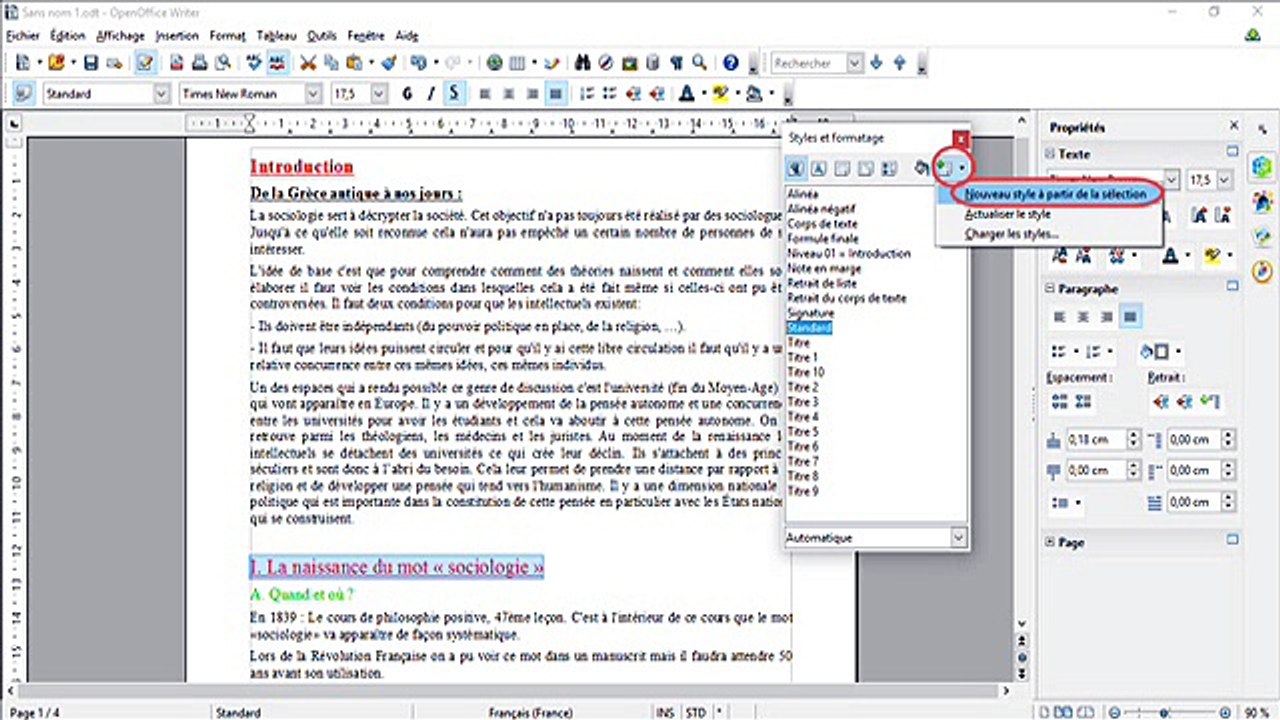Click STD selection mode in status bar
This screenshot has height=720, width=1280.
tap(696, 712)
